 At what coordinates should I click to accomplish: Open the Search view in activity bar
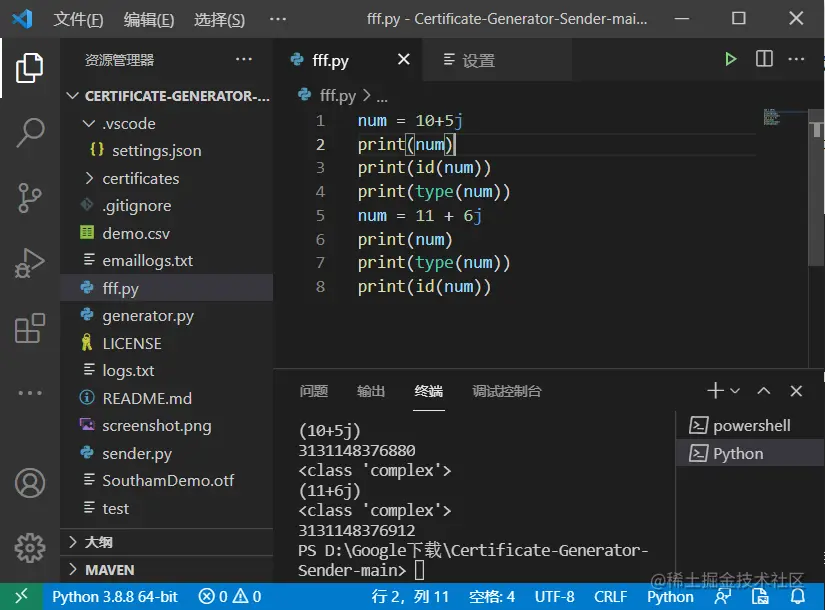29,133
